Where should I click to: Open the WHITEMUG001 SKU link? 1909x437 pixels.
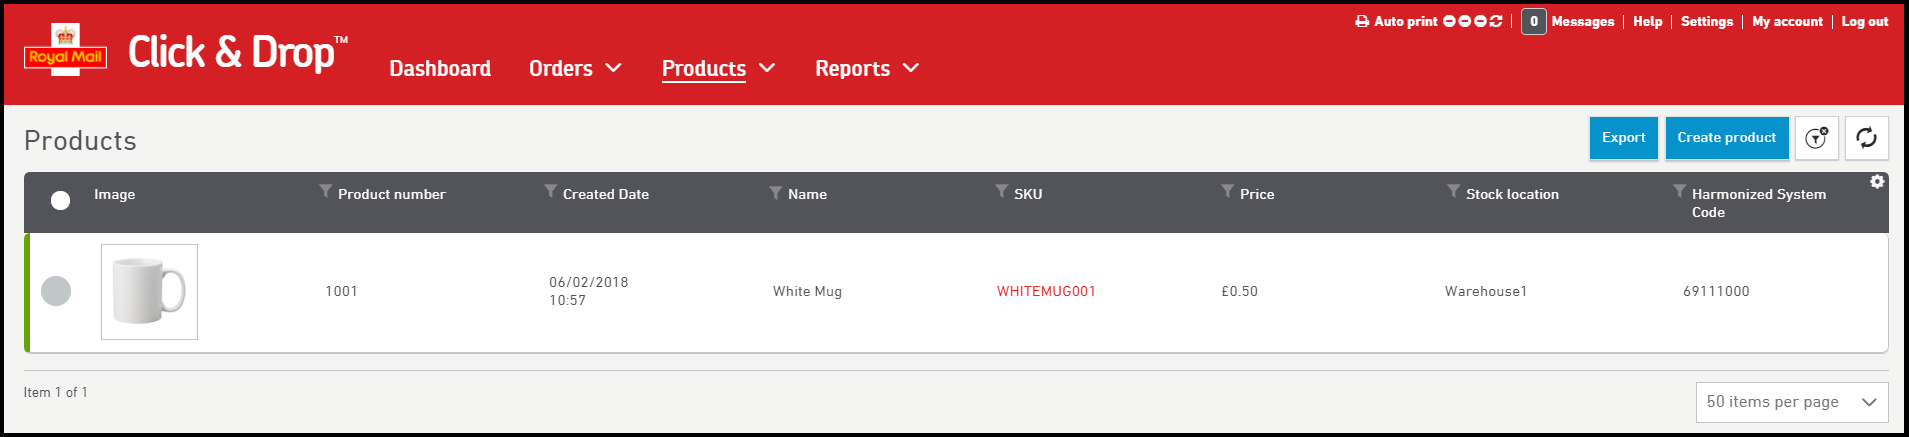1046,291
